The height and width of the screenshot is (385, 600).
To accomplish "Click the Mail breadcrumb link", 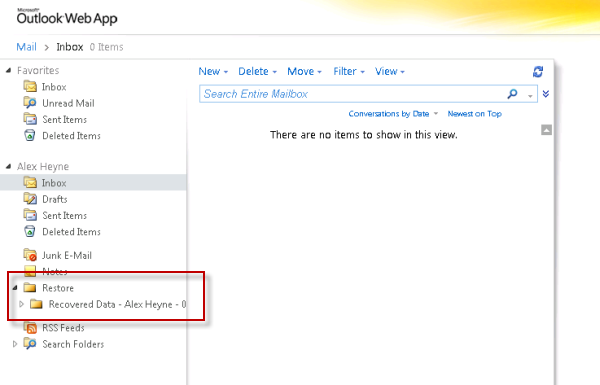I will click(x=26, y=47).
